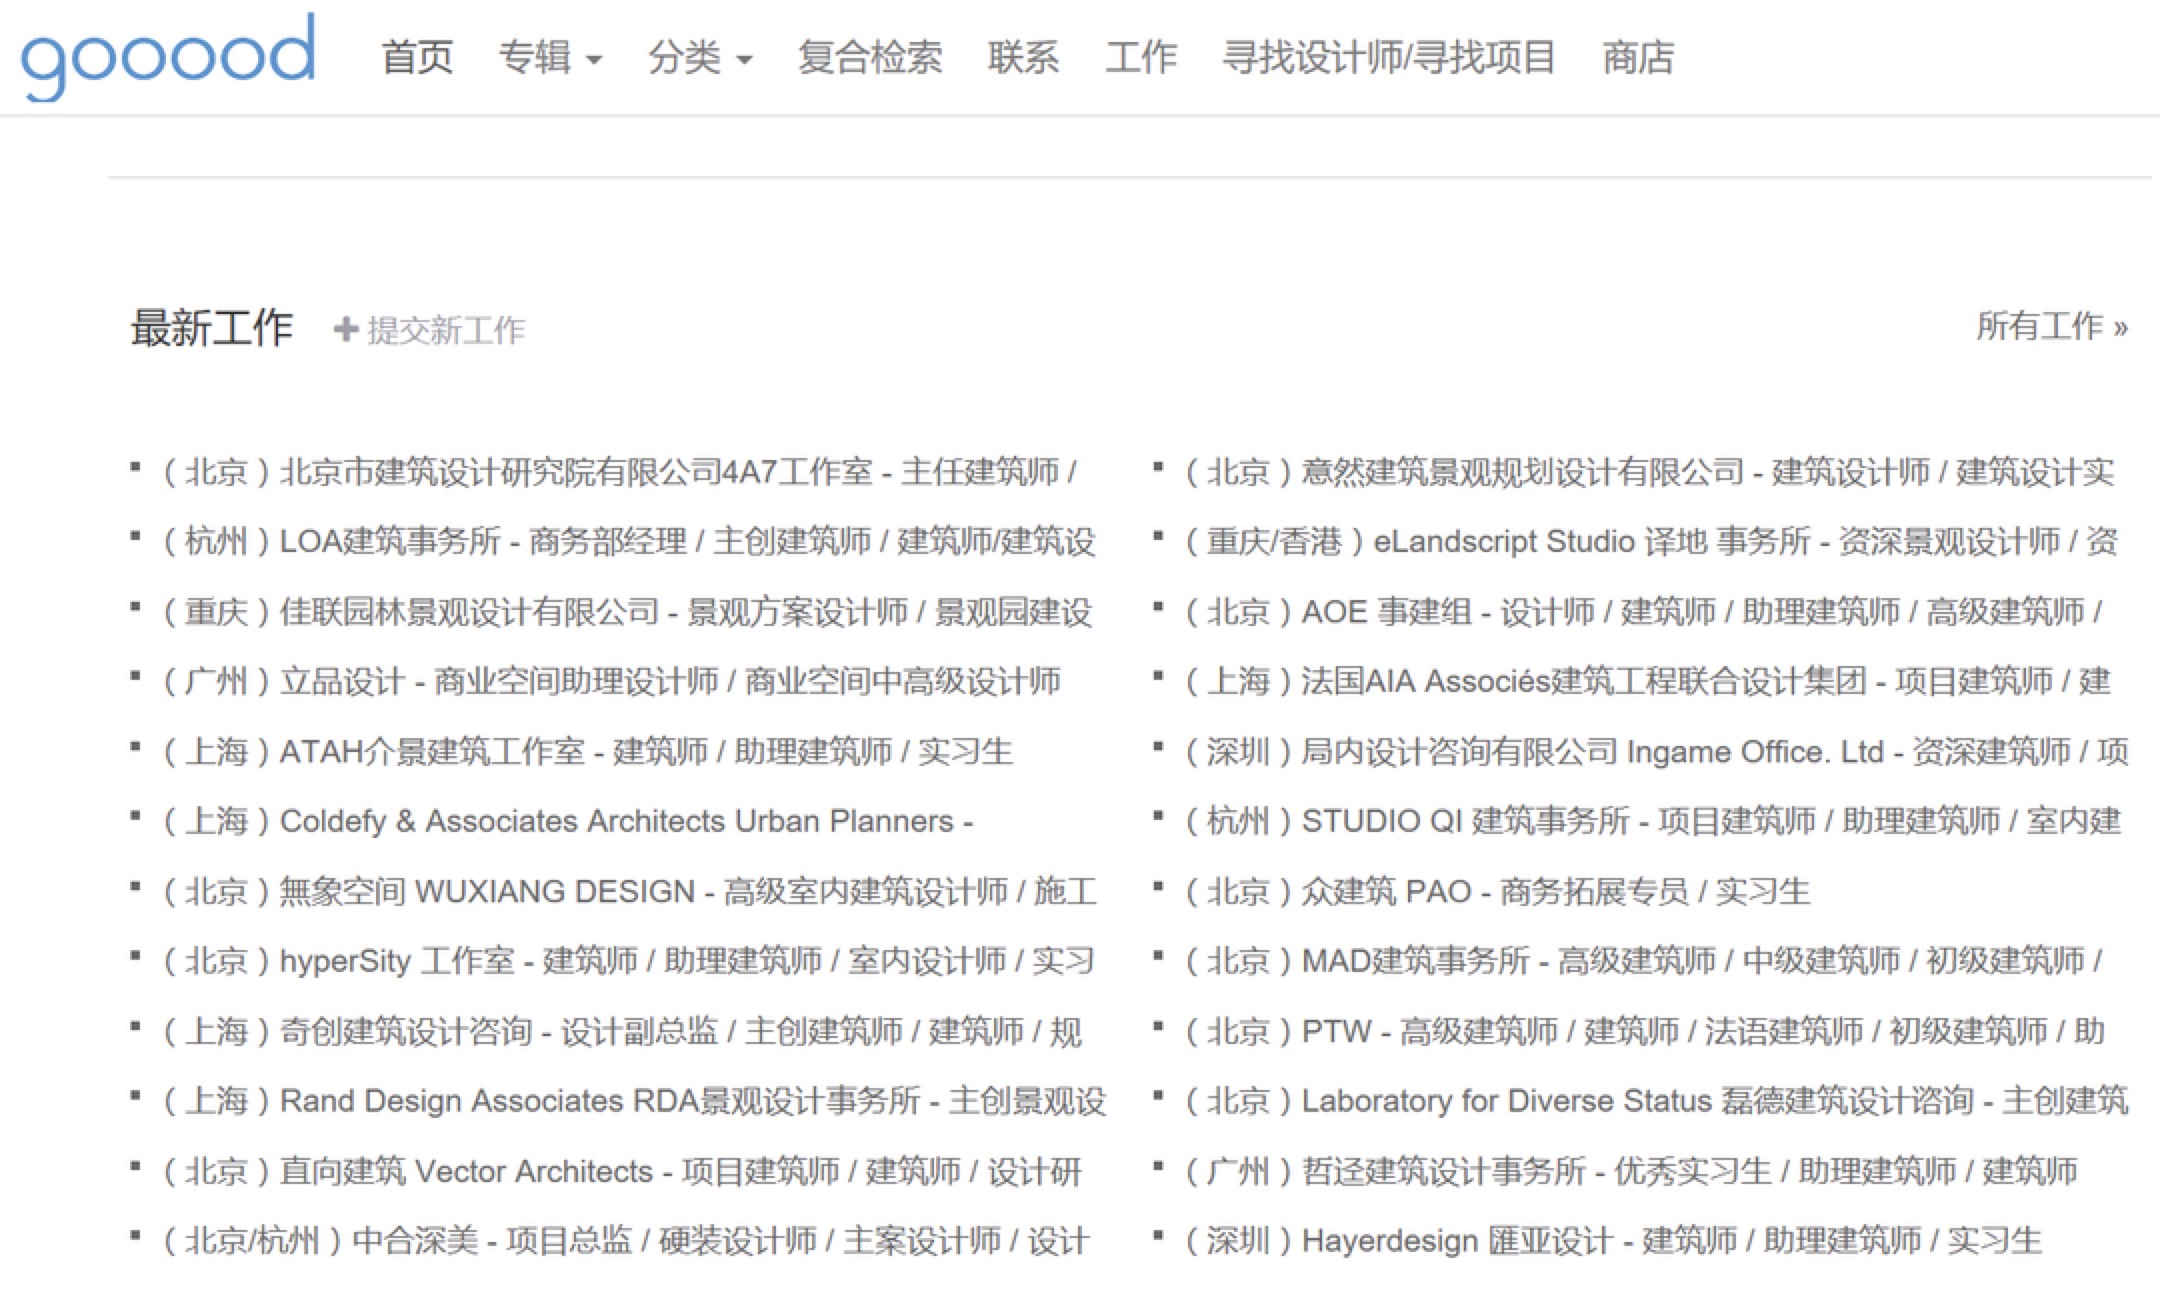Click the plus icon beside 提交新工作
The width and height of the screenshot is (2160, 1304).
[x=346, y=329]
